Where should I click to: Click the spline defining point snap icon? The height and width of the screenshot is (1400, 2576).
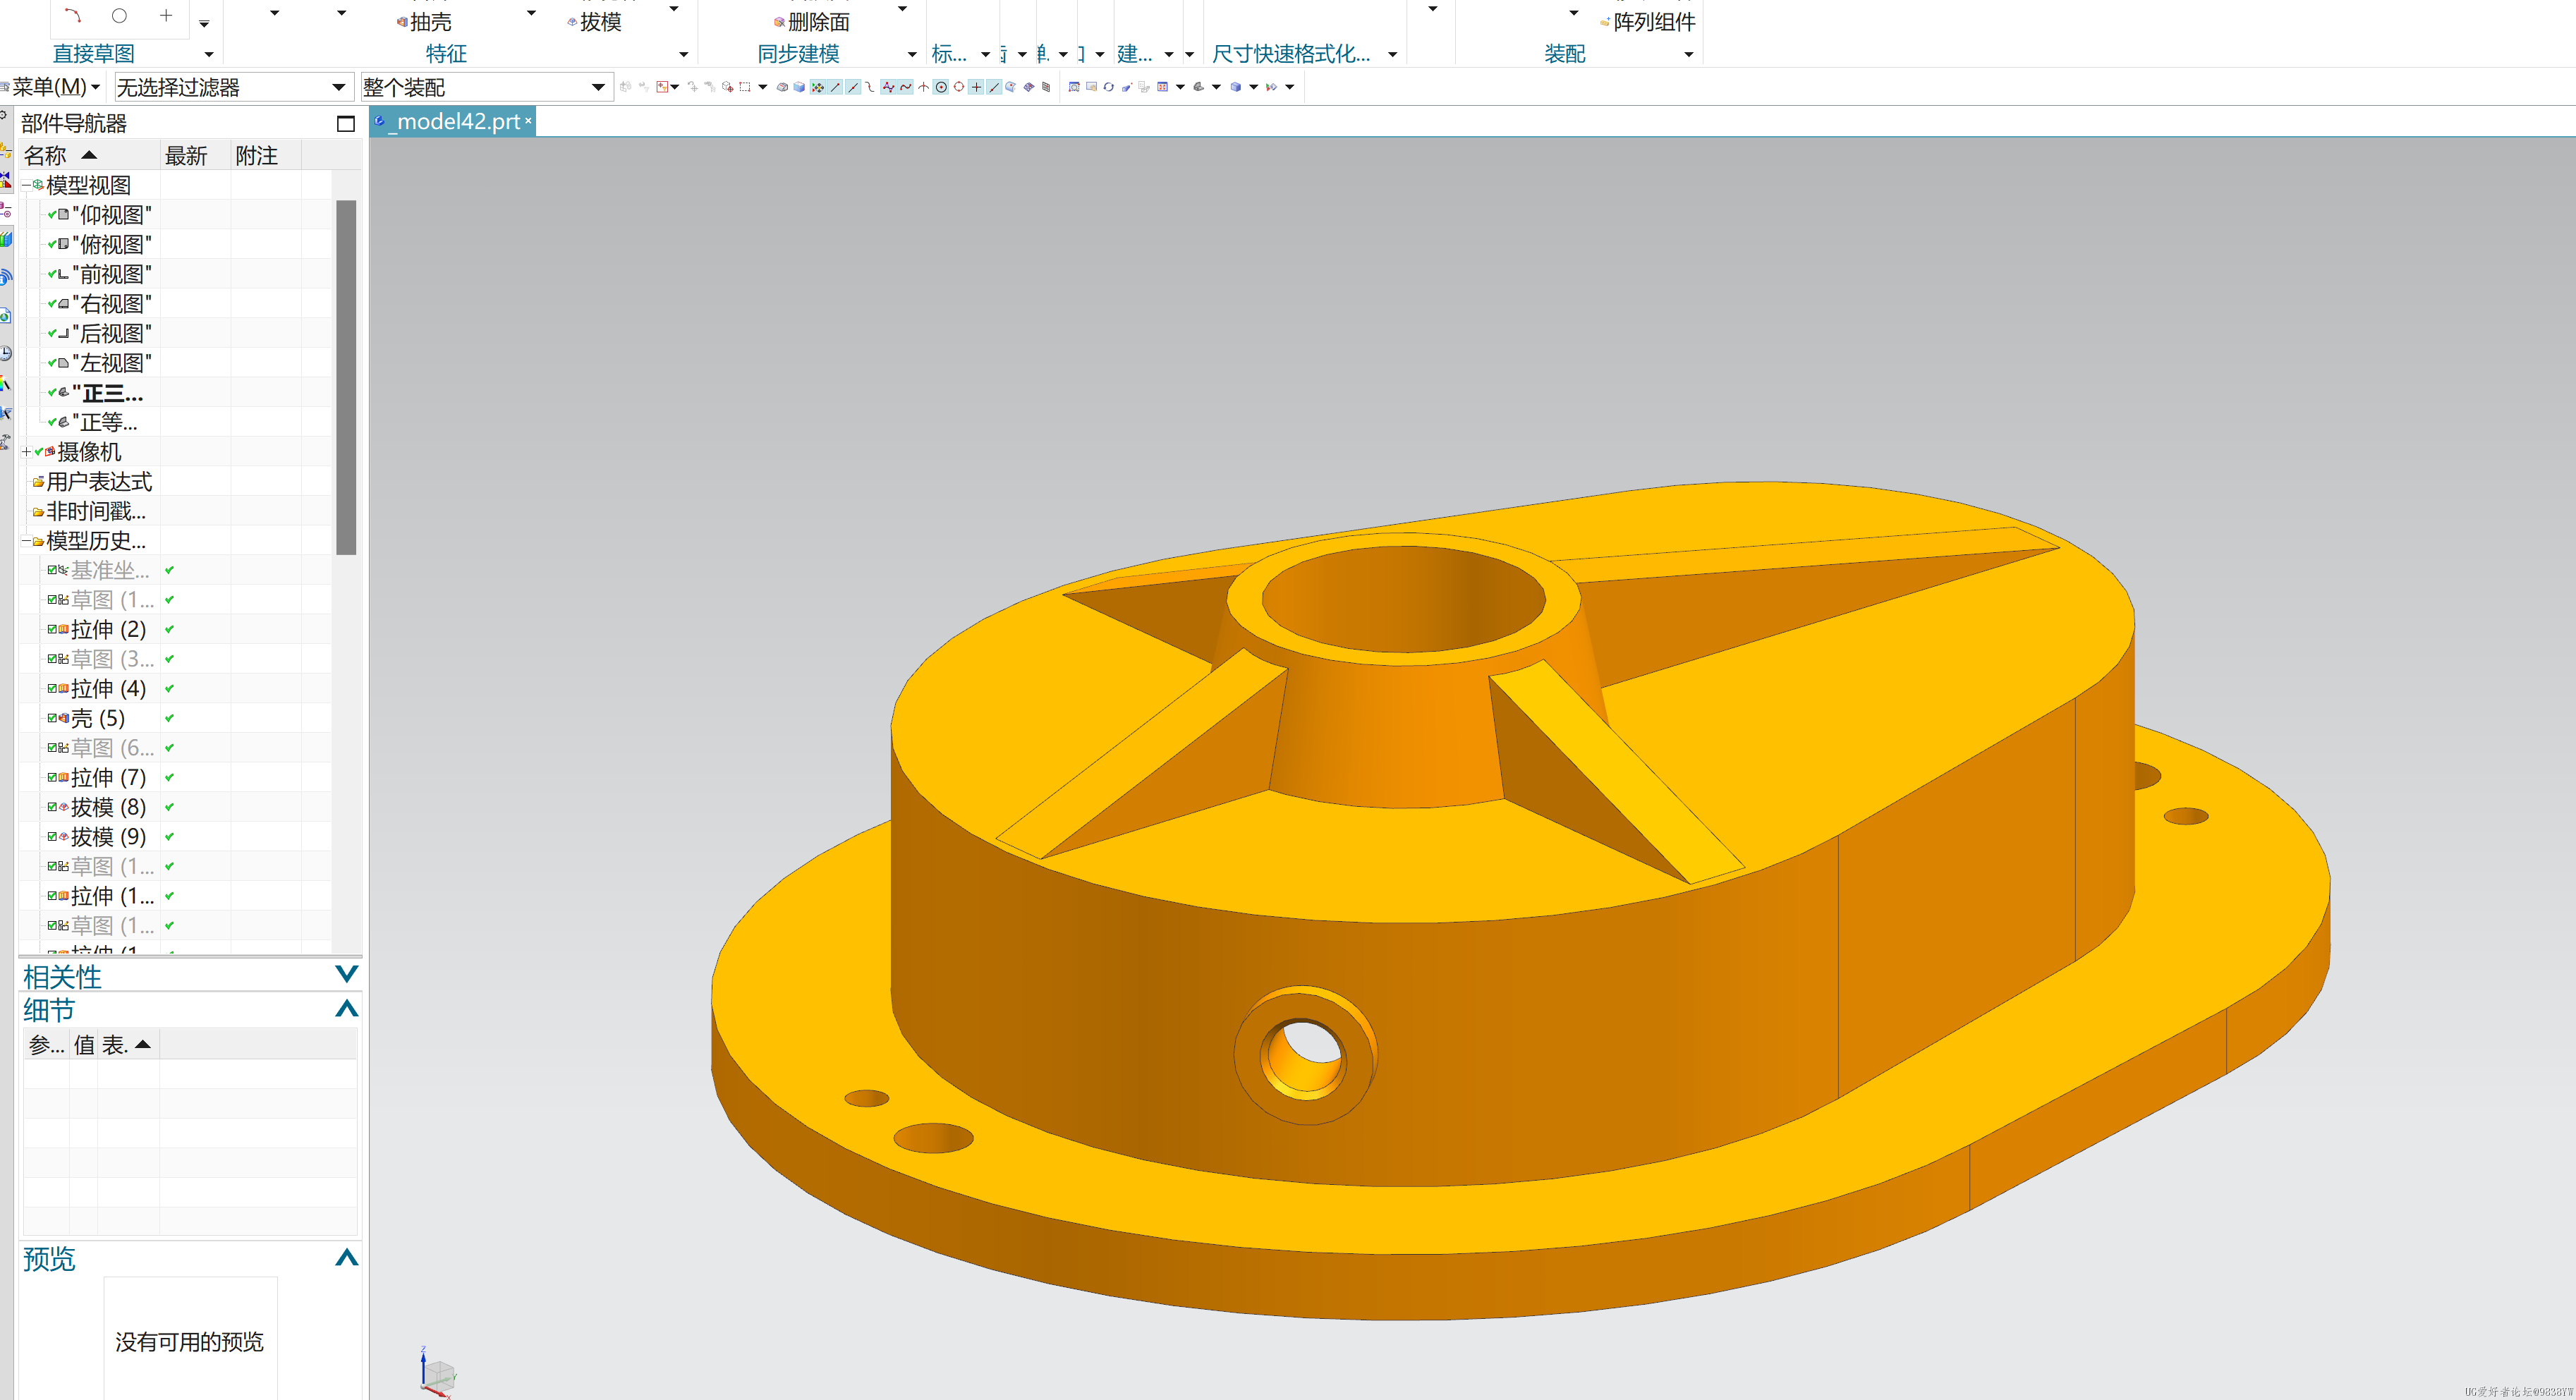(x=906, y=87)
